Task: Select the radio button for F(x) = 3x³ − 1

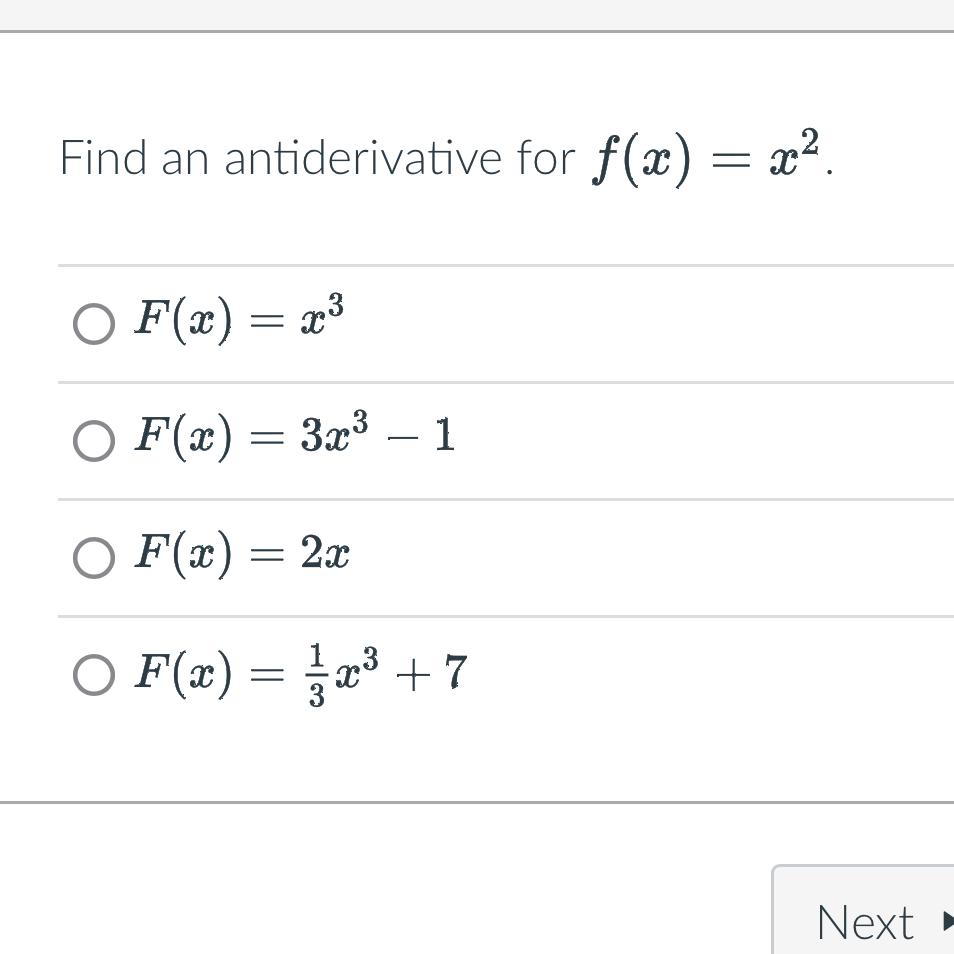Action: [x=93, y=440]
